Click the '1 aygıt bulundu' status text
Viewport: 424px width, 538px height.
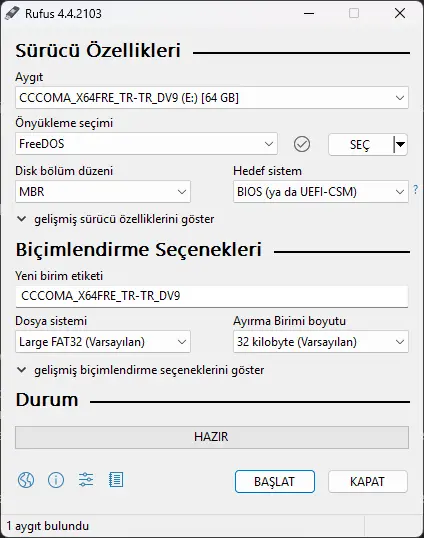[x=48, y=526]
